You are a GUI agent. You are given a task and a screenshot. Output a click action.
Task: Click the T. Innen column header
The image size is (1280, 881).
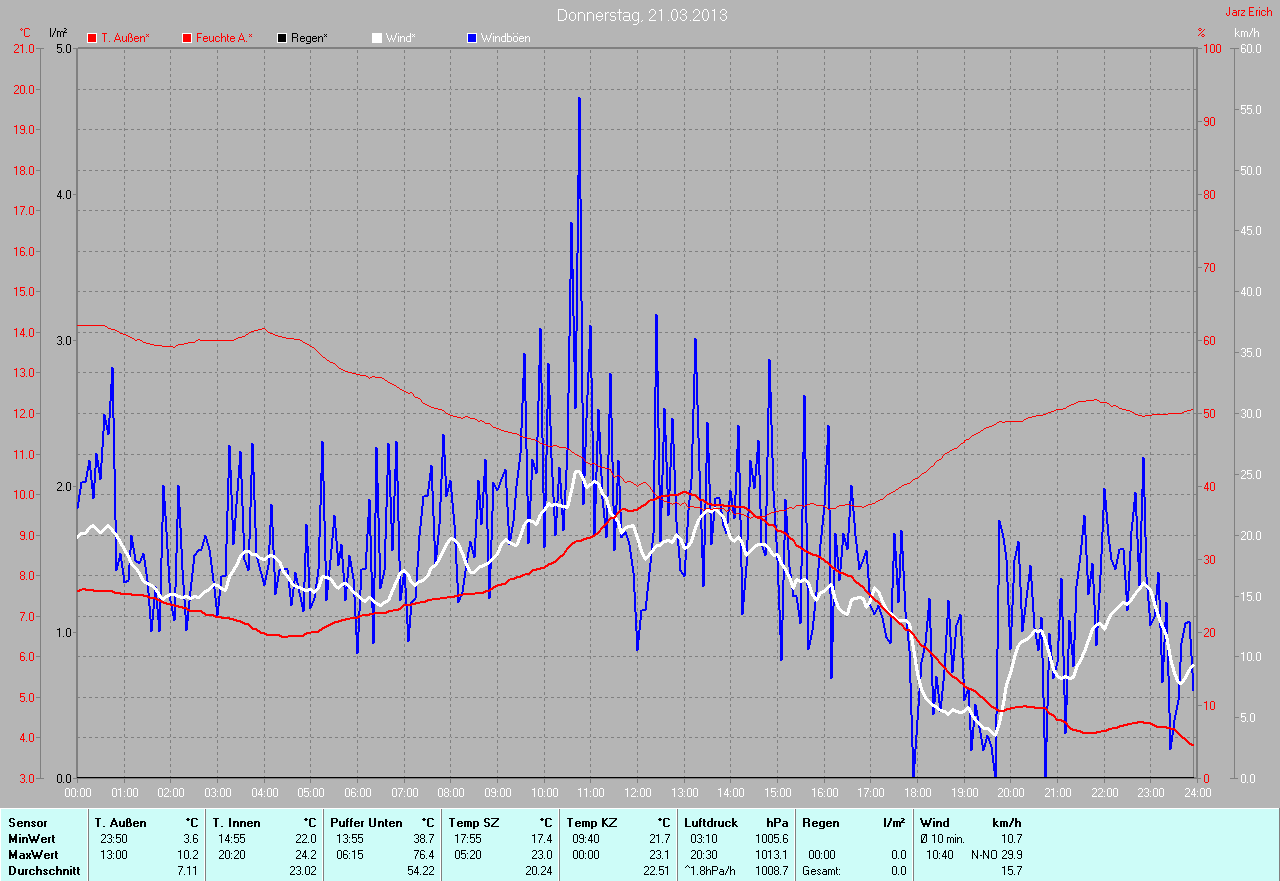[x=235, y=823]
